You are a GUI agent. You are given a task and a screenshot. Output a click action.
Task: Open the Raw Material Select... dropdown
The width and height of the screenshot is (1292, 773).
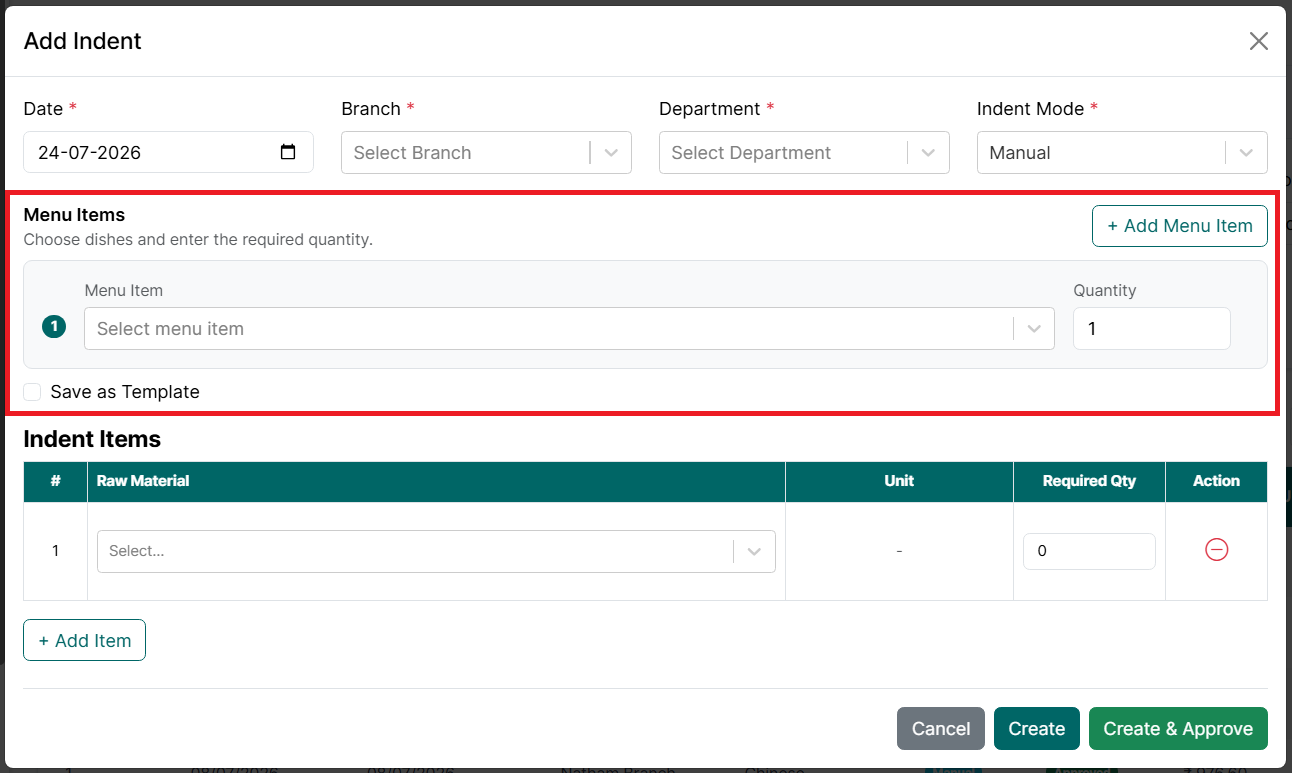coord(436,551)
